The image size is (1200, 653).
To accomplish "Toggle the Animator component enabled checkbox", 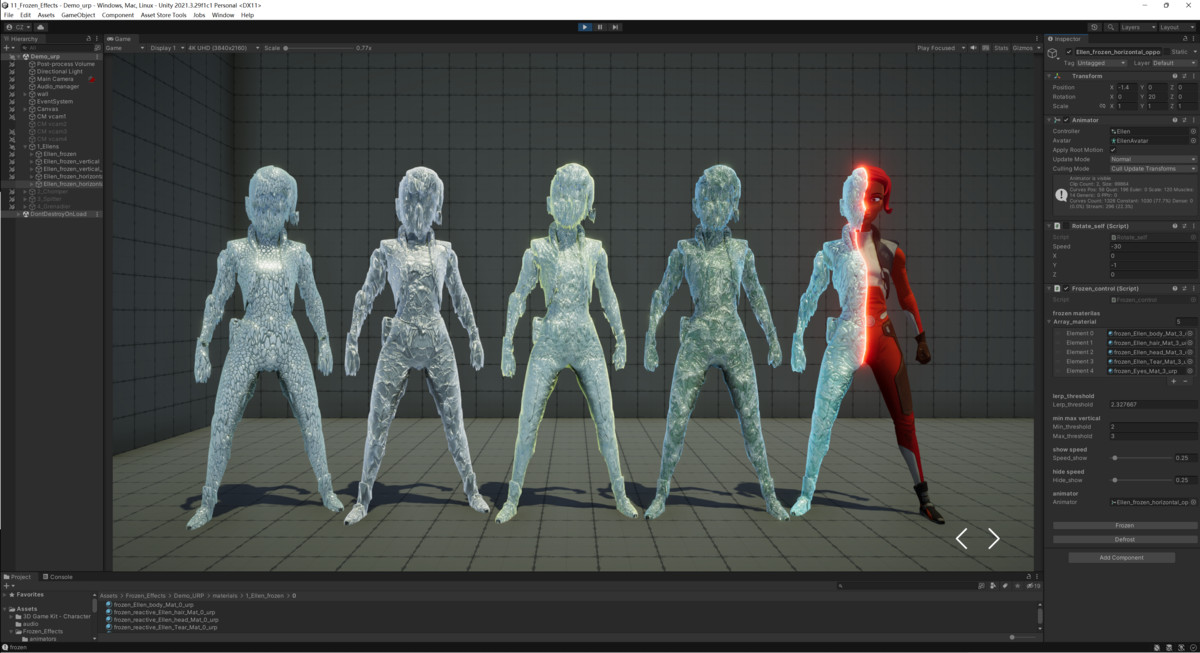I will tap(1066, 120).
